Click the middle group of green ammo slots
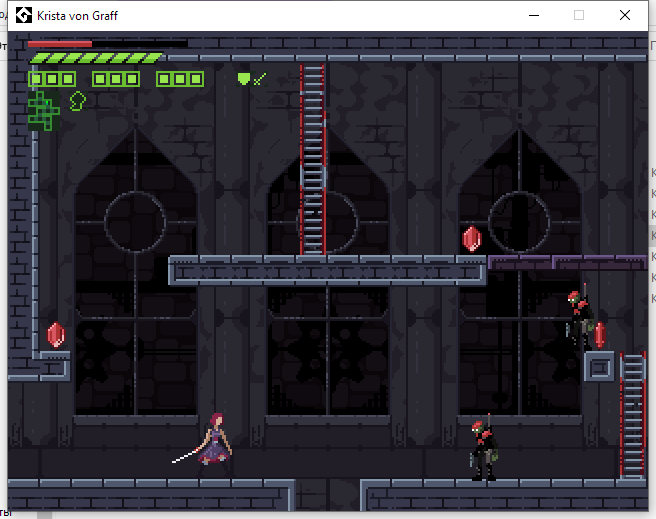The image size is (656, 519). 116,79
